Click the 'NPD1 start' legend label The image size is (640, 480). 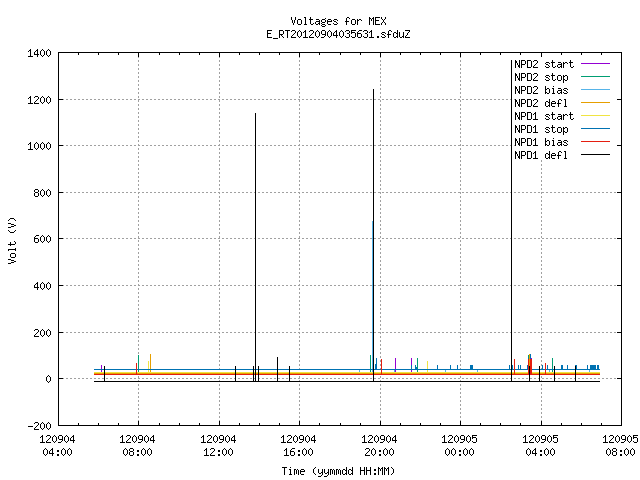point(544,116)
